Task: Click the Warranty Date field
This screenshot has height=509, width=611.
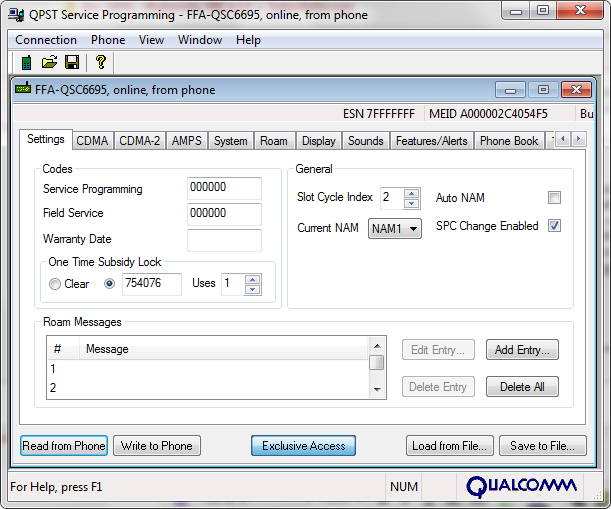Action: (x=224, y=240)
